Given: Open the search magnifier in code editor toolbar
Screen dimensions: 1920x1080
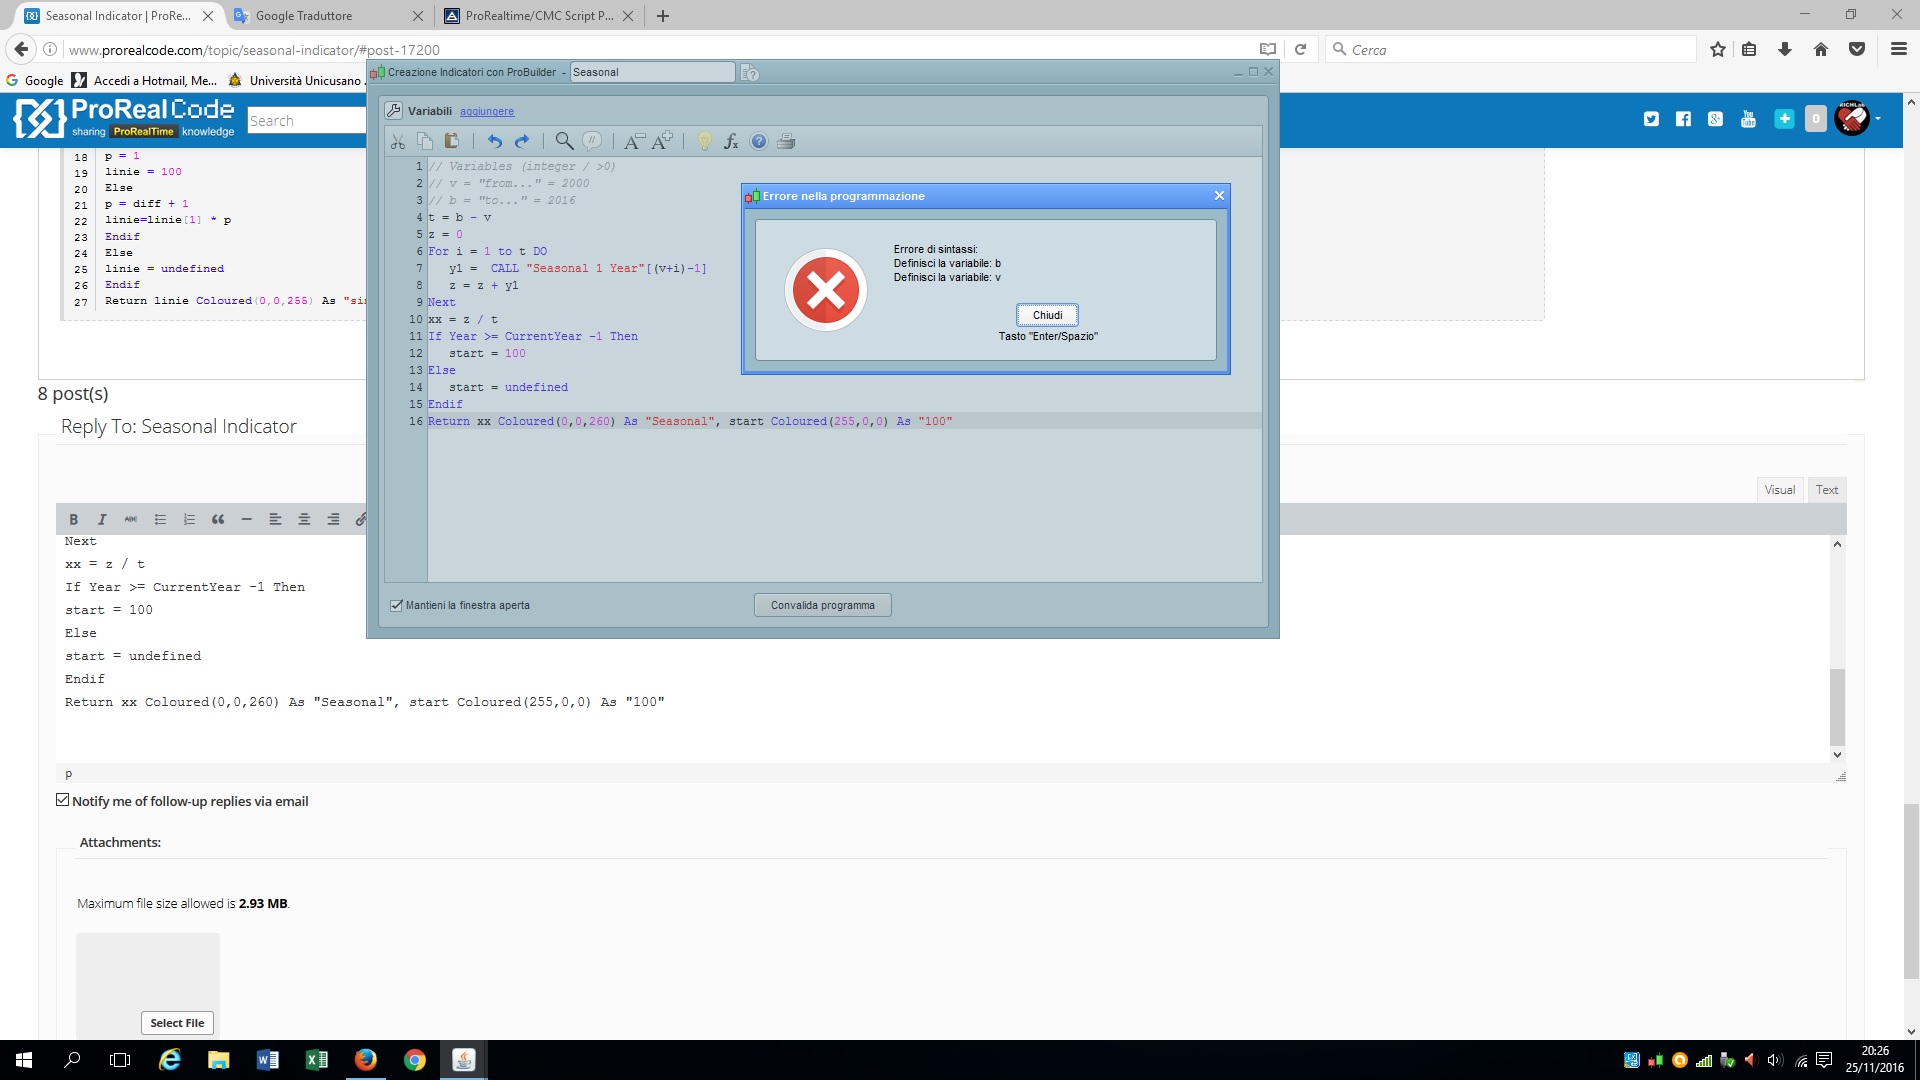Looking at the screenshot, I should (564, 141).
